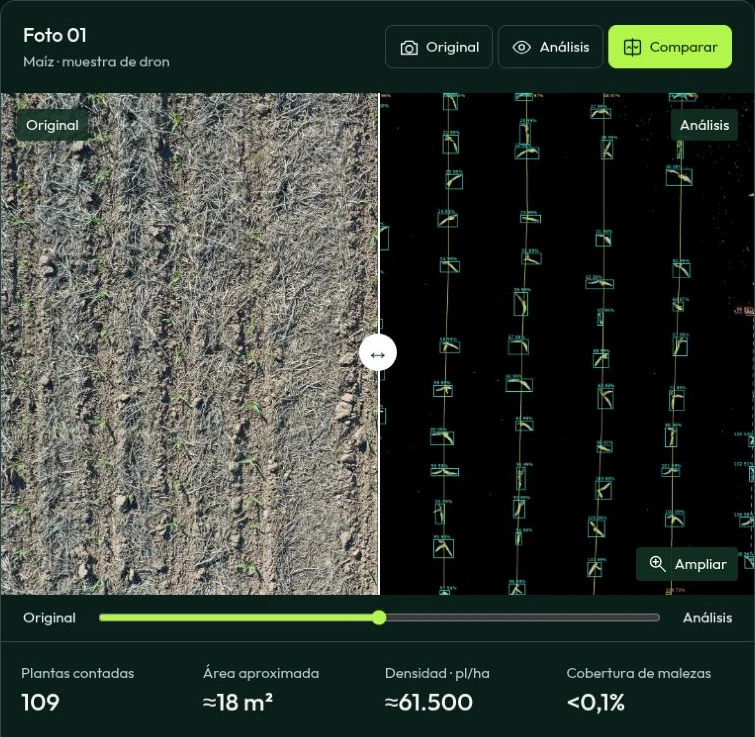Click the grey slider track toward Análisis
This screenshot has width=755, height=737.
522,617
